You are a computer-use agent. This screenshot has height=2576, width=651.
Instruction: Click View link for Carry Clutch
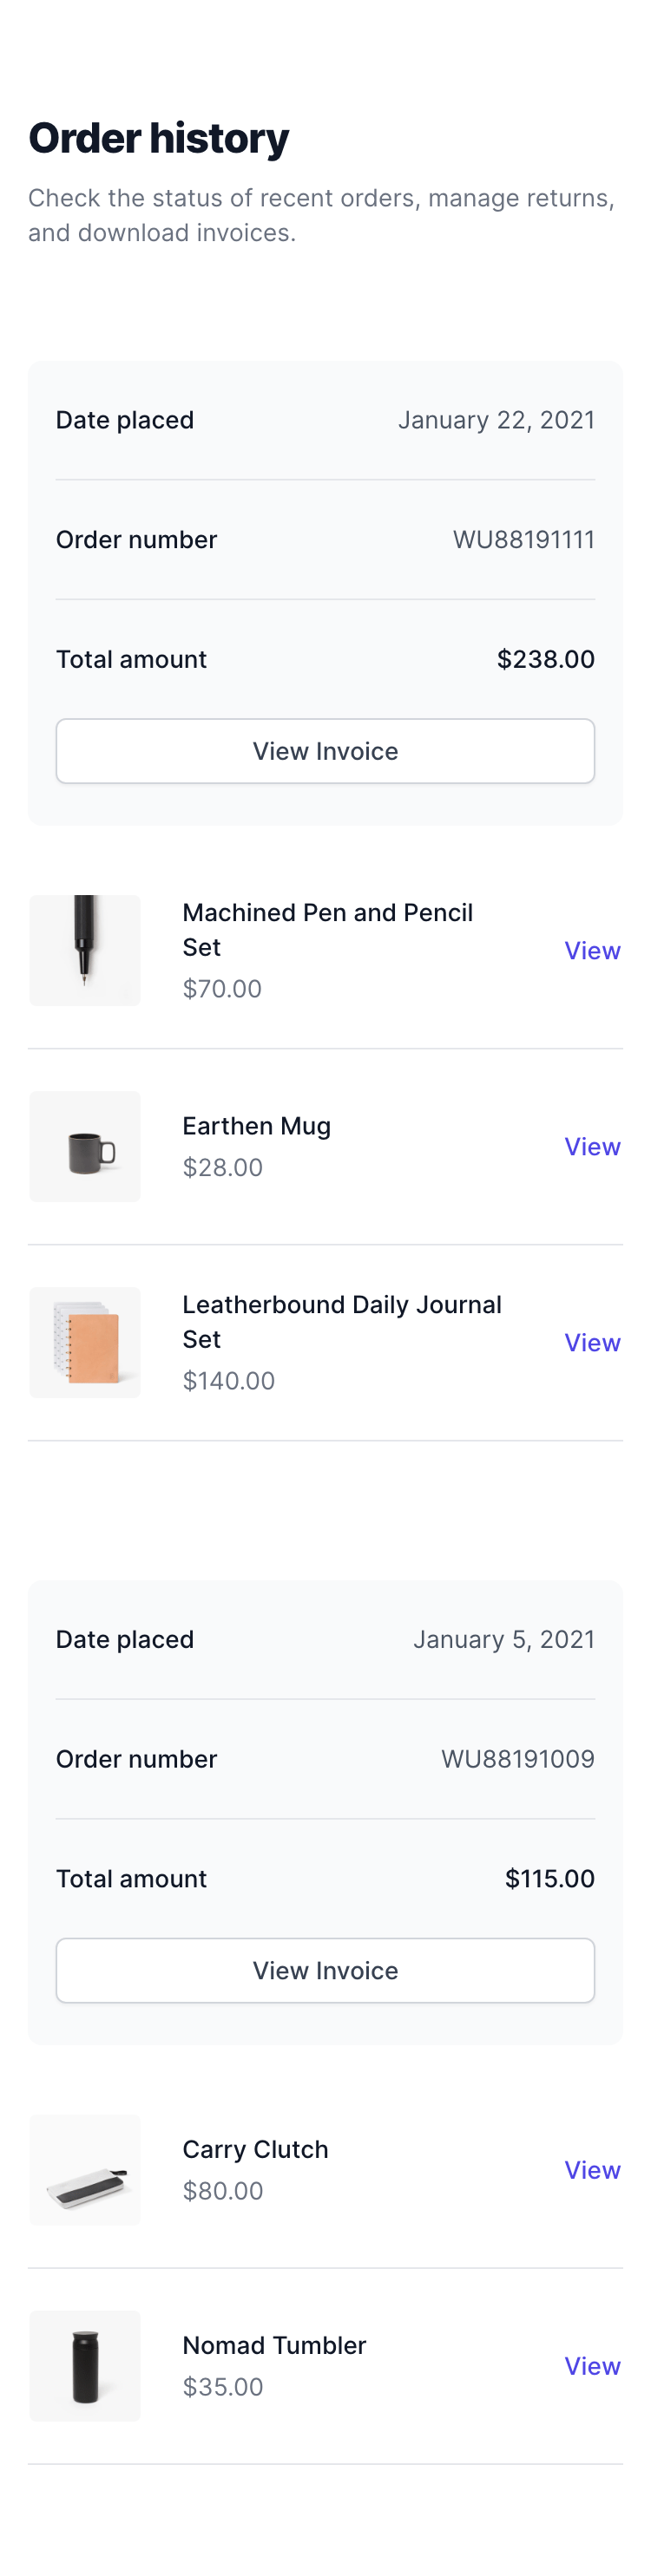[592, 2169]
